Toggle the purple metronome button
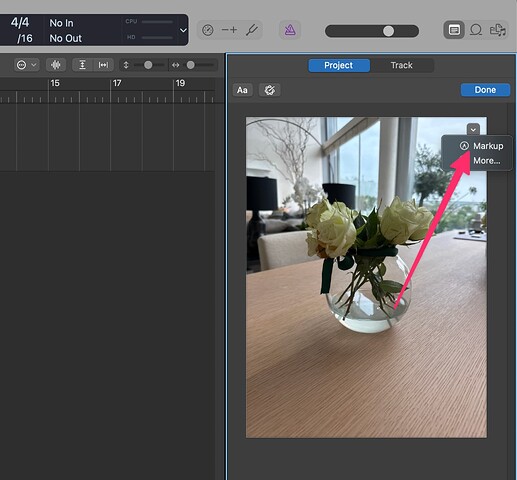Viewport: 517px width, 480px height. pos(290,30)
